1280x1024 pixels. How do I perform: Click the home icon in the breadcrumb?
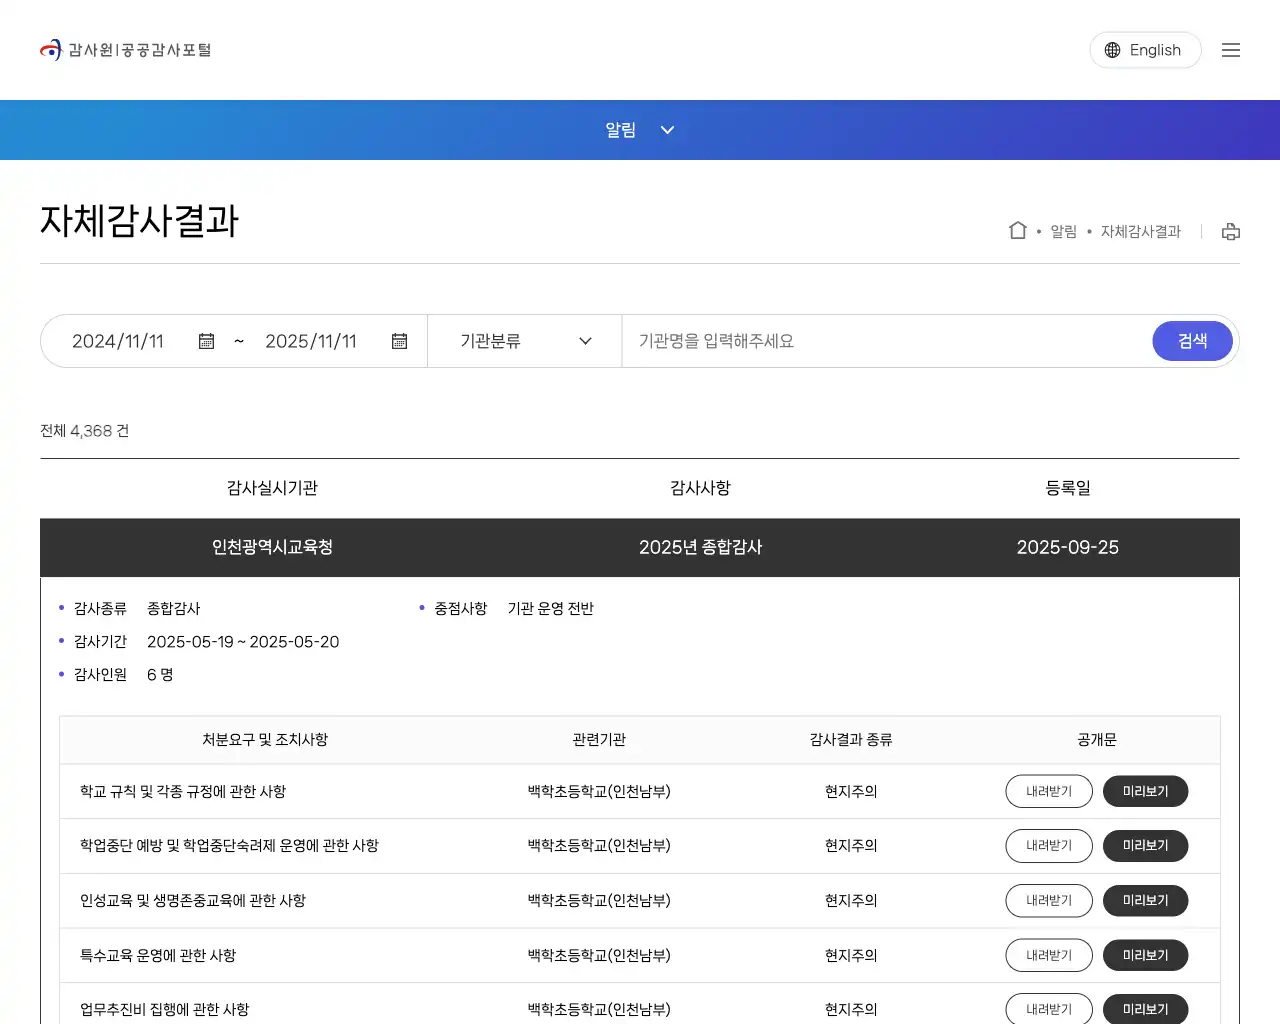tap(1017, 230)
